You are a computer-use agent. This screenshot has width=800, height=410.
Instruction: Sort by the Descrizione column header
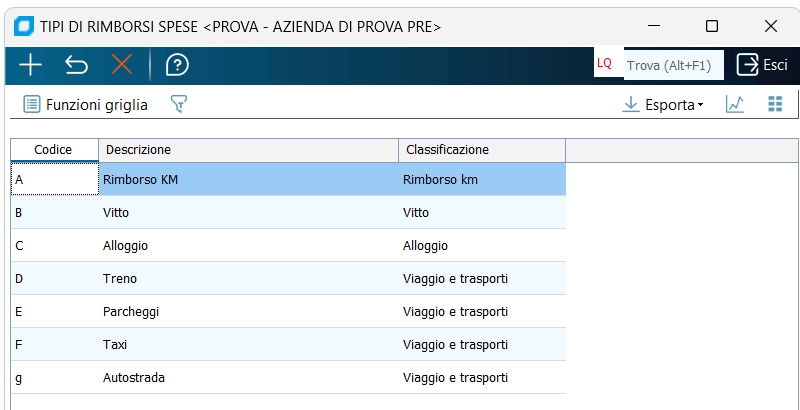tap(248, 150)
